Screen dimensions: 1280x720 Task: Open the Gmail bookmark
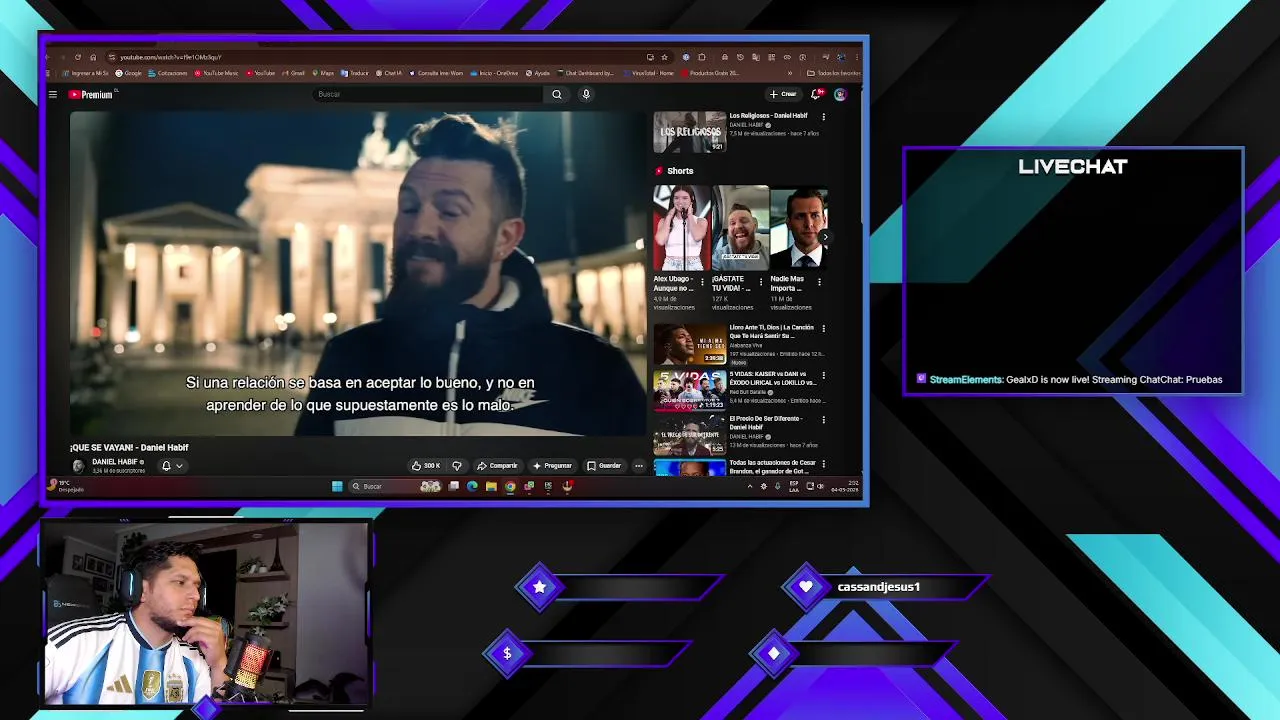[x=294, y=73]
